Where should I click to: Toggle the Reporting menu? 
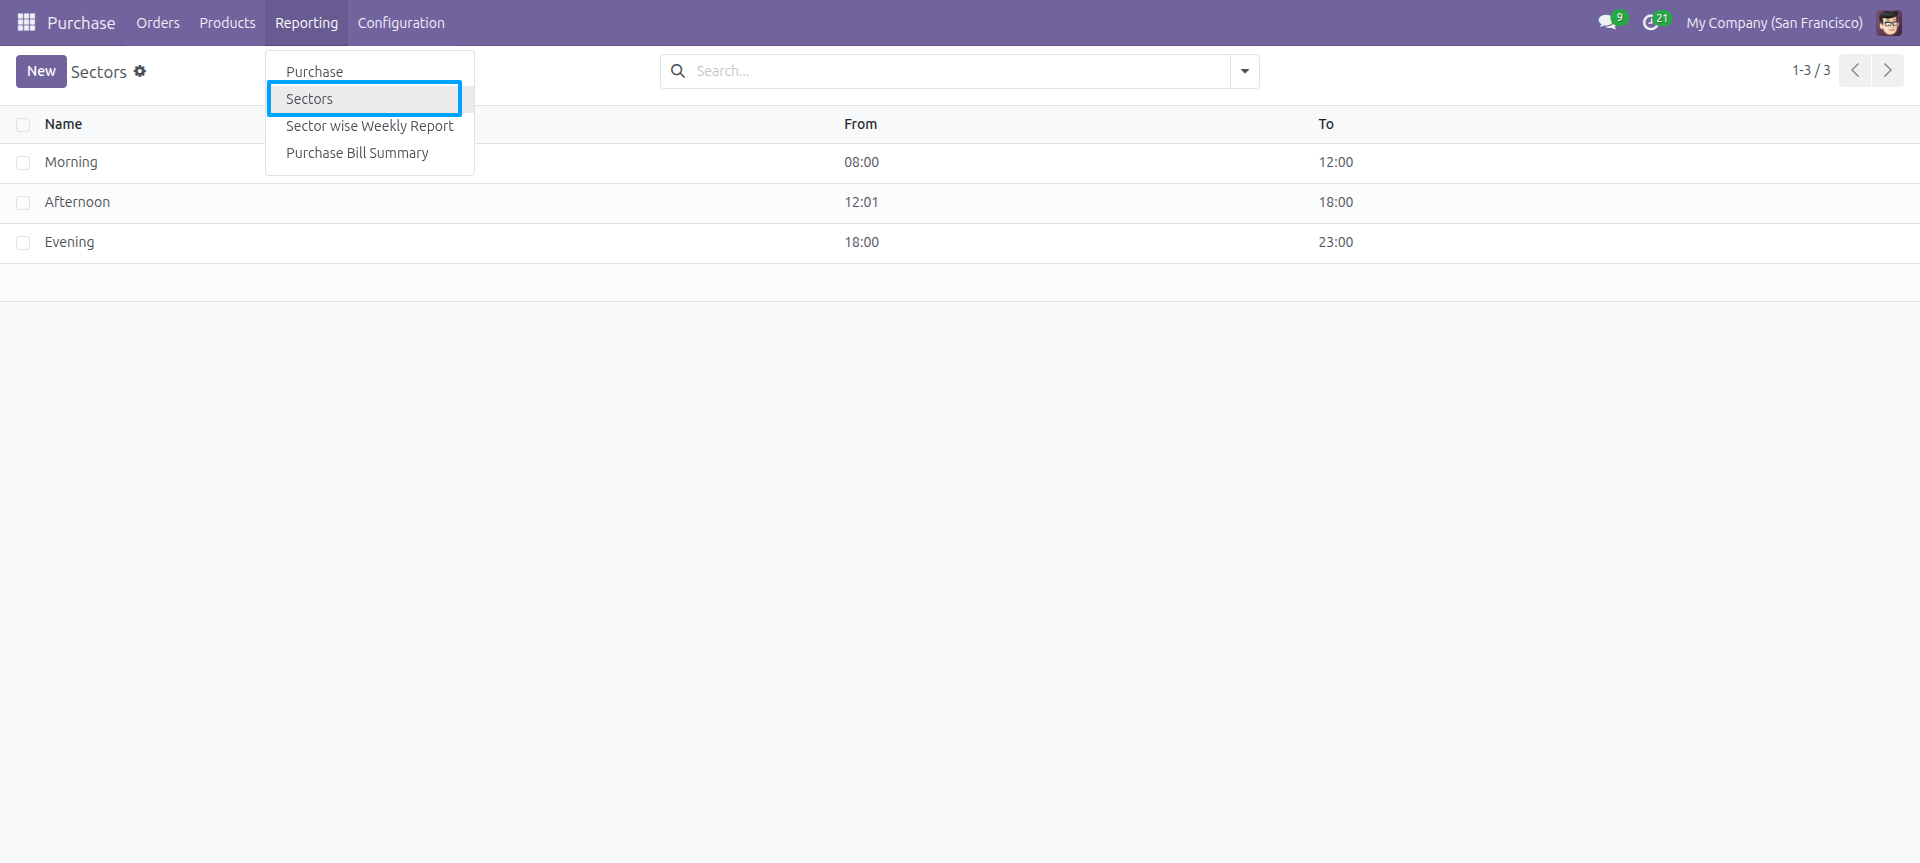coord(307,22)
